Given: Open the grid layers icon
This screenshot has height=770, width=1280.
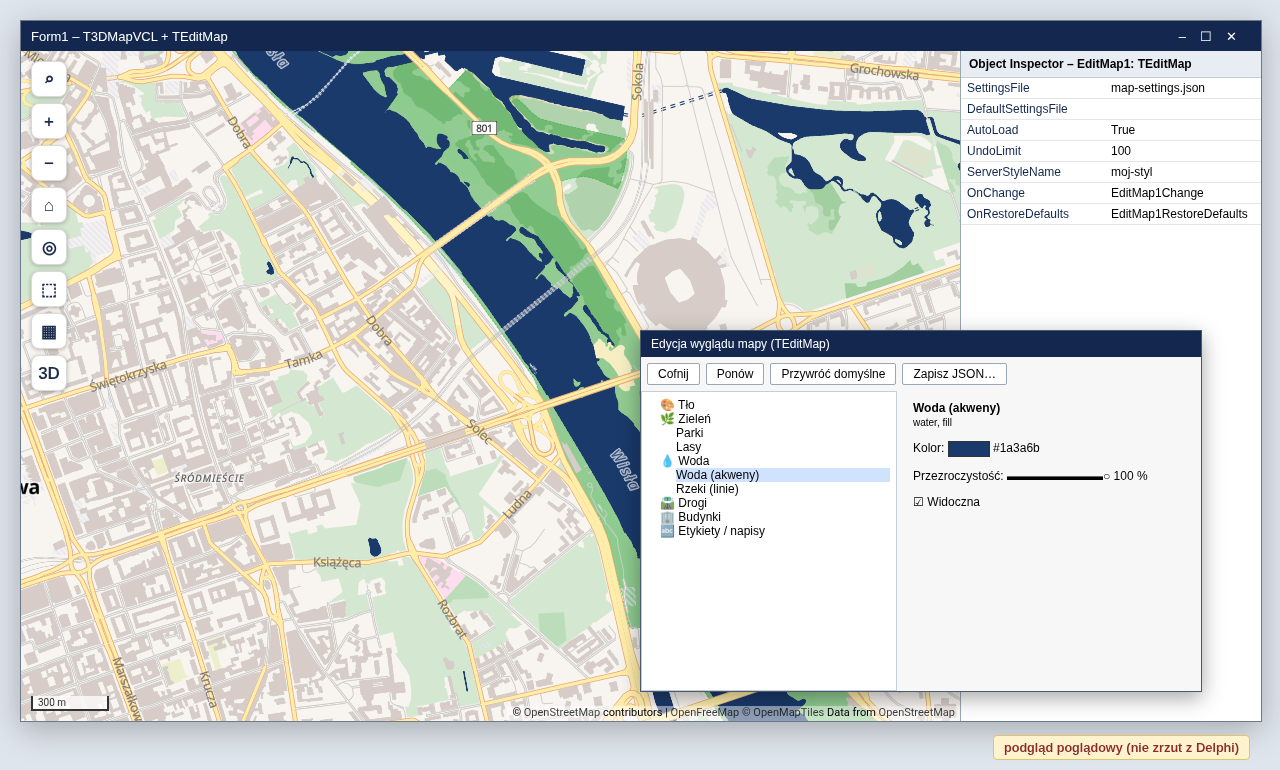Looking at the screenshot, I should [49, 331].
